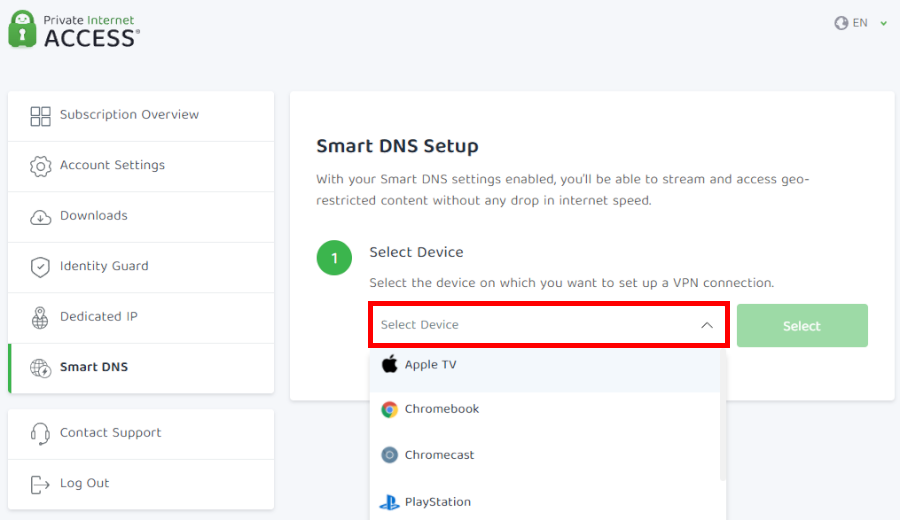The image size is (900, 520).
Task: Click the Subscription Overview grid icon
Action: [40, 116]
